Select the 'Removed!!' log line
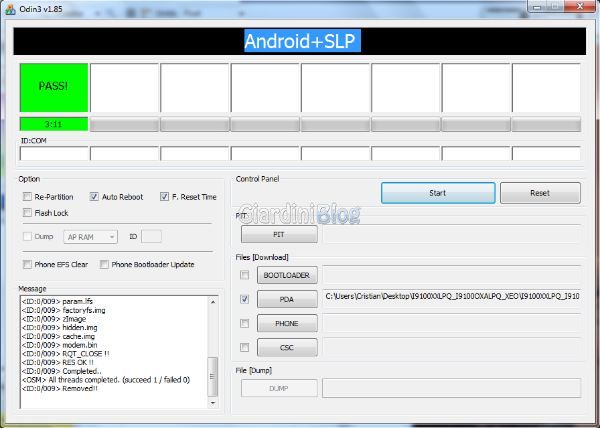The width and height of the screenshot is (600, 428). tap(60, 389)
